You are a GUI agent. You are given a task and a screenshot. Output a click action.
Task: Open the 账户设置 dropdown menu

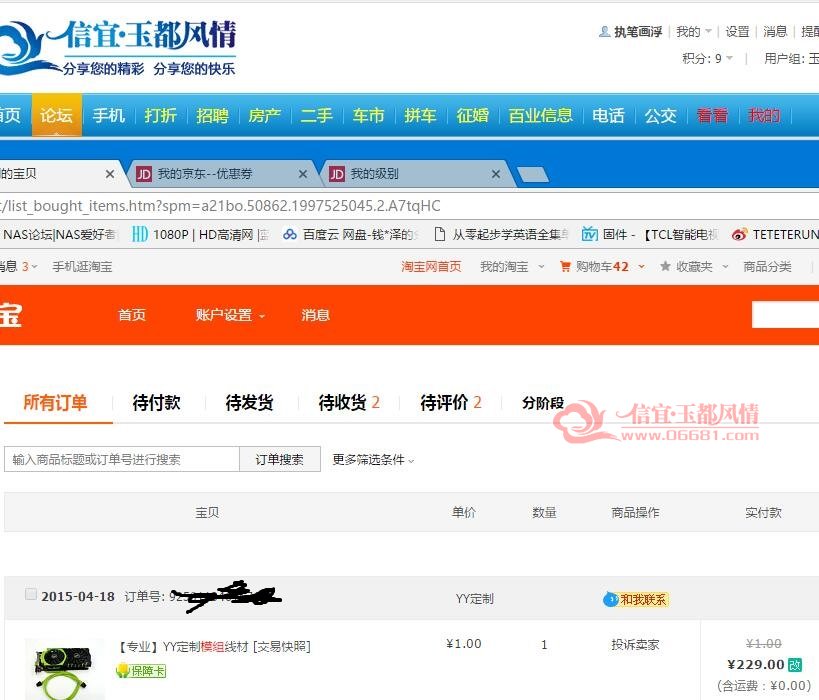click(x=230, y=315)
